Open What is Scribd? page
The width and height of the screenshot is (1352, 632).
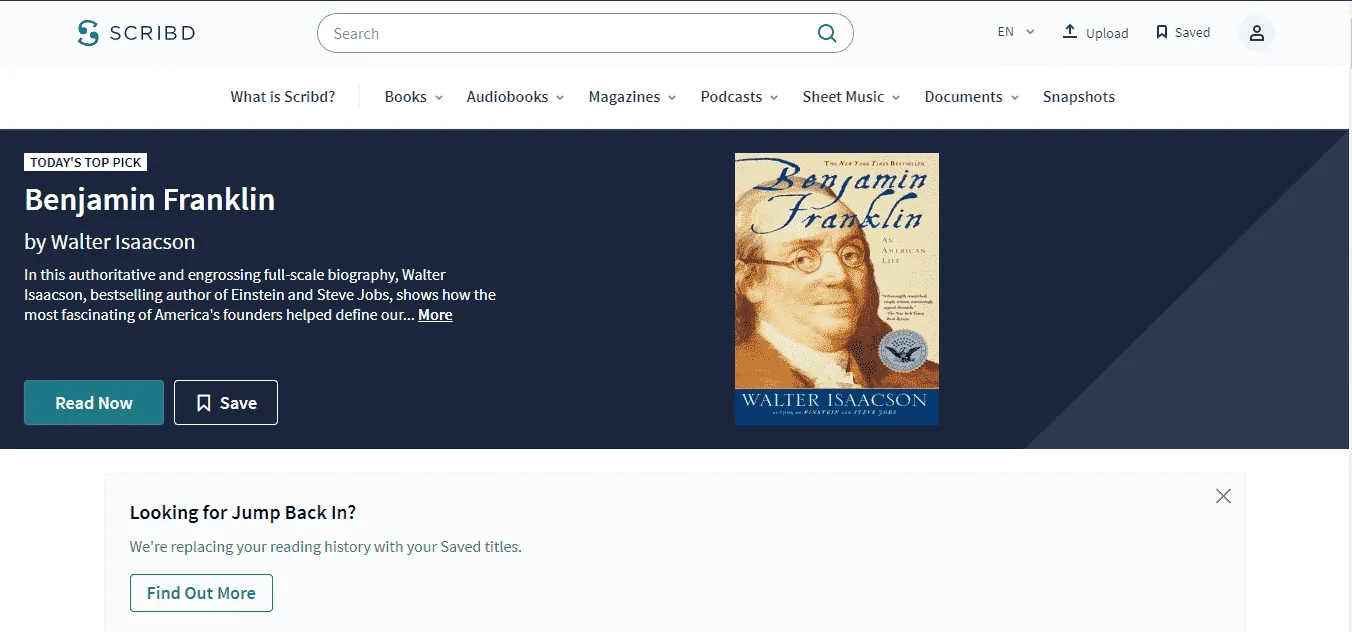283,97
